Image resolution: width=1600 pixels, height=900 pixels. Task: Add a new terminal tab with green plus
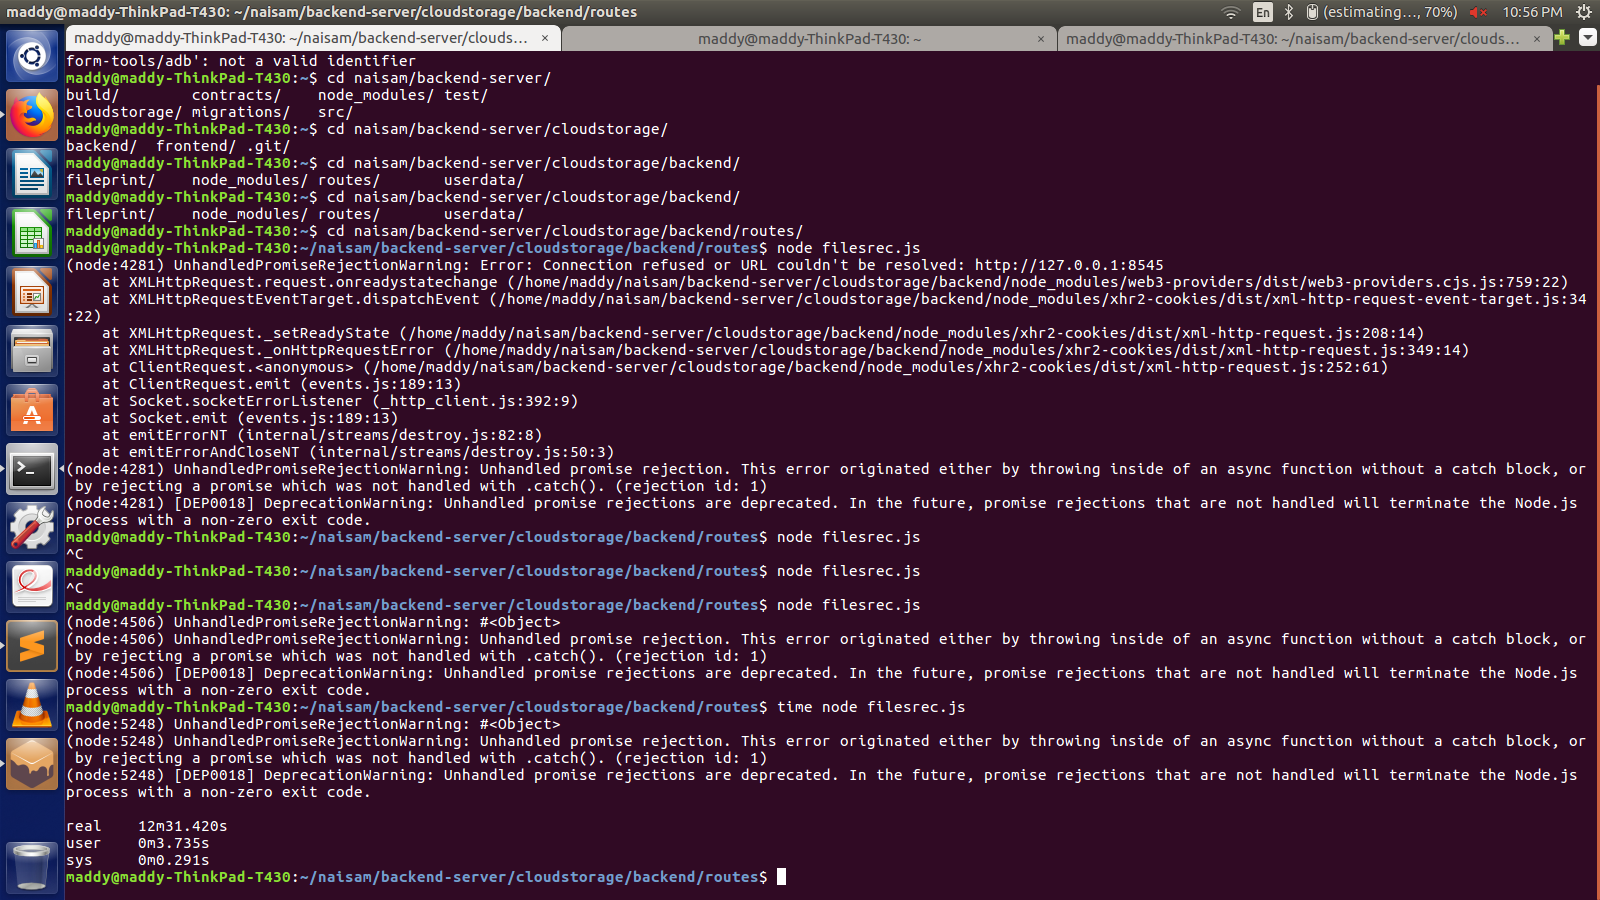pos(1562,37)
